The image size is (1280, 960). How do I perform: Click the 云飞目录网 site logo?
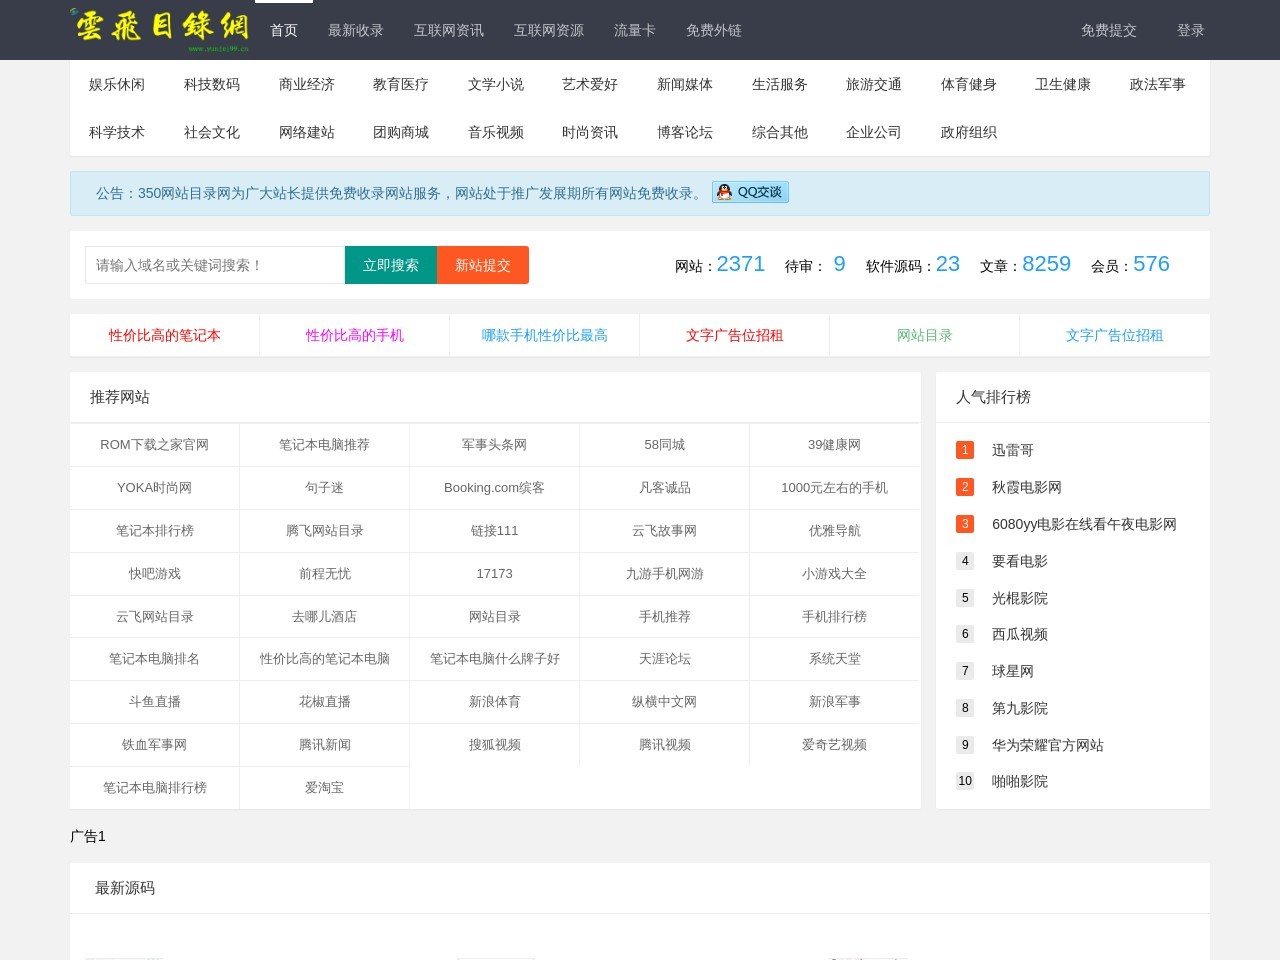pyautogui.click(x=160, y=29)
